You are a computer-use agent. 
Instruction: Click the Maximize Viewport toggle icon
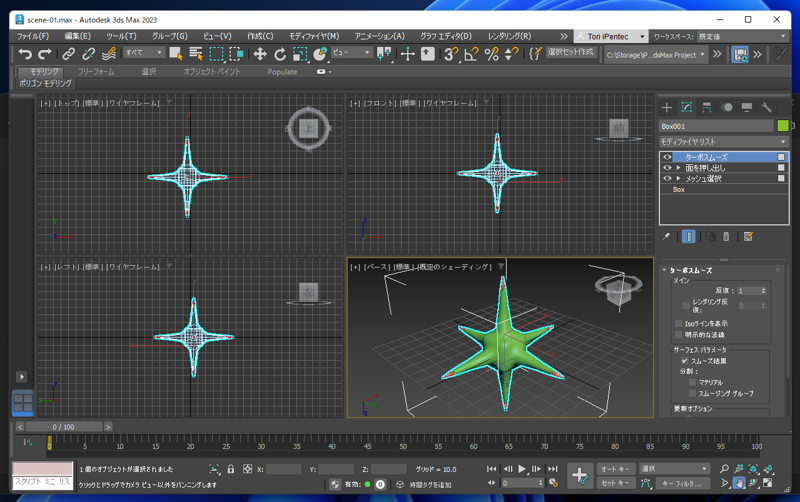(767, 483)
